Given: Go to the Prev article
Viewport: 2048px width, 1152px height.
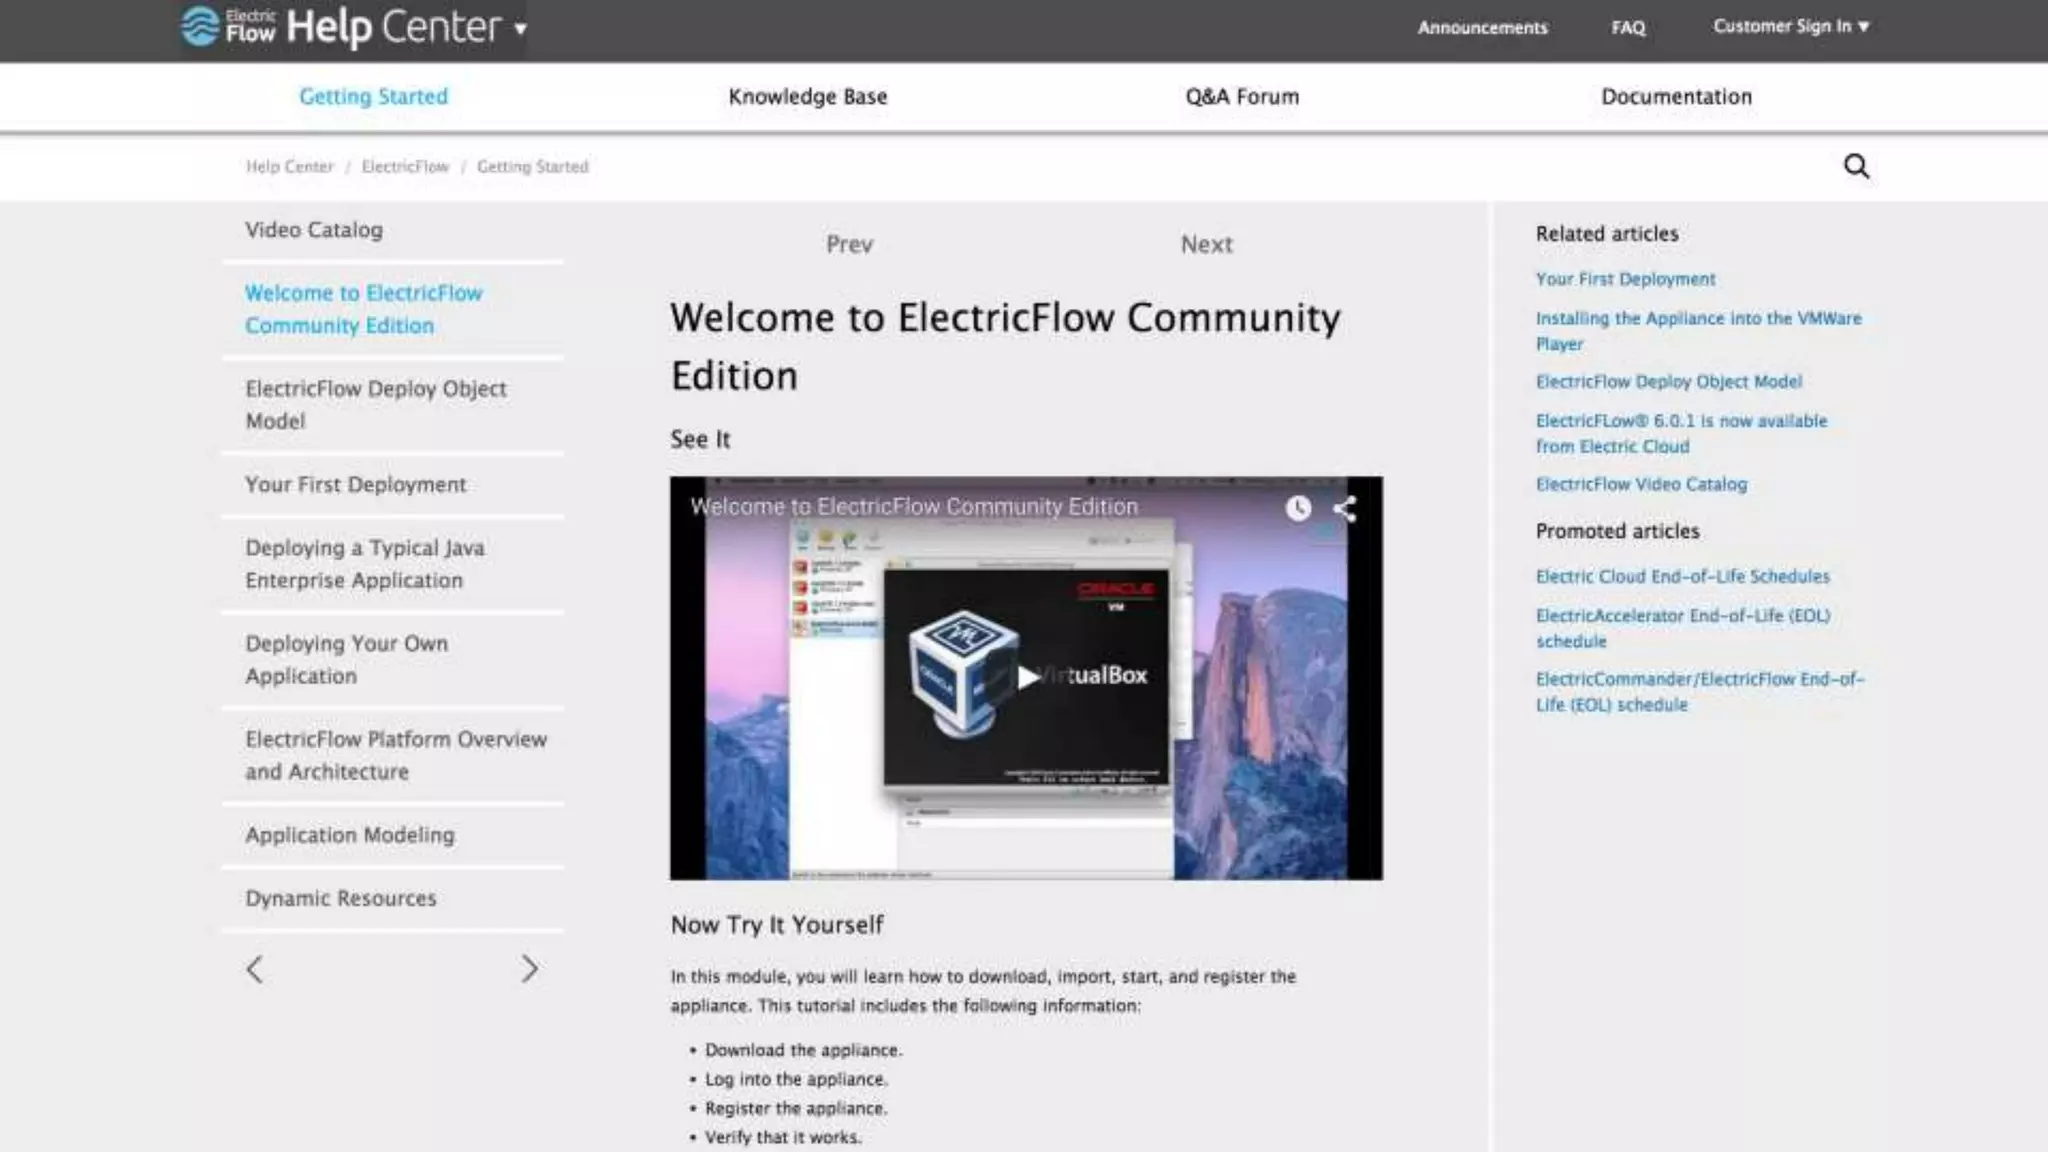Looking at the screenshot, I should pos(849,245).
